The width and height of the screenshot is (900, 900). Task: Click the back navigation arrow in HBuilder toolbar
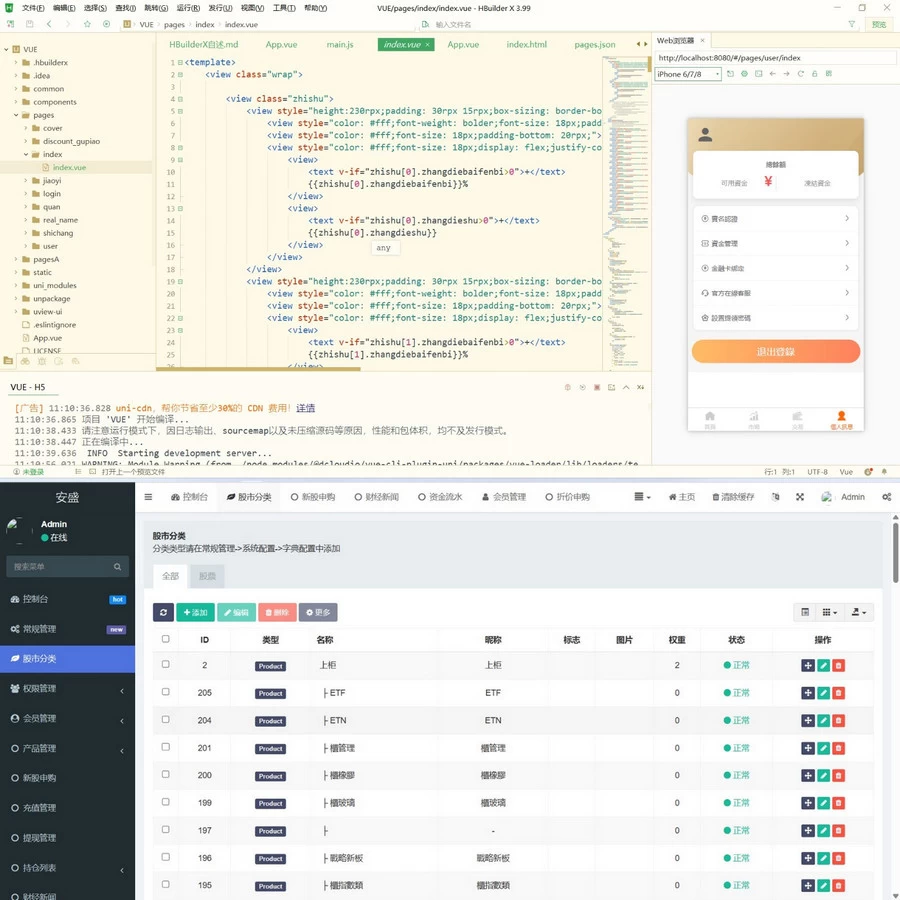click(x=49, y=24)
